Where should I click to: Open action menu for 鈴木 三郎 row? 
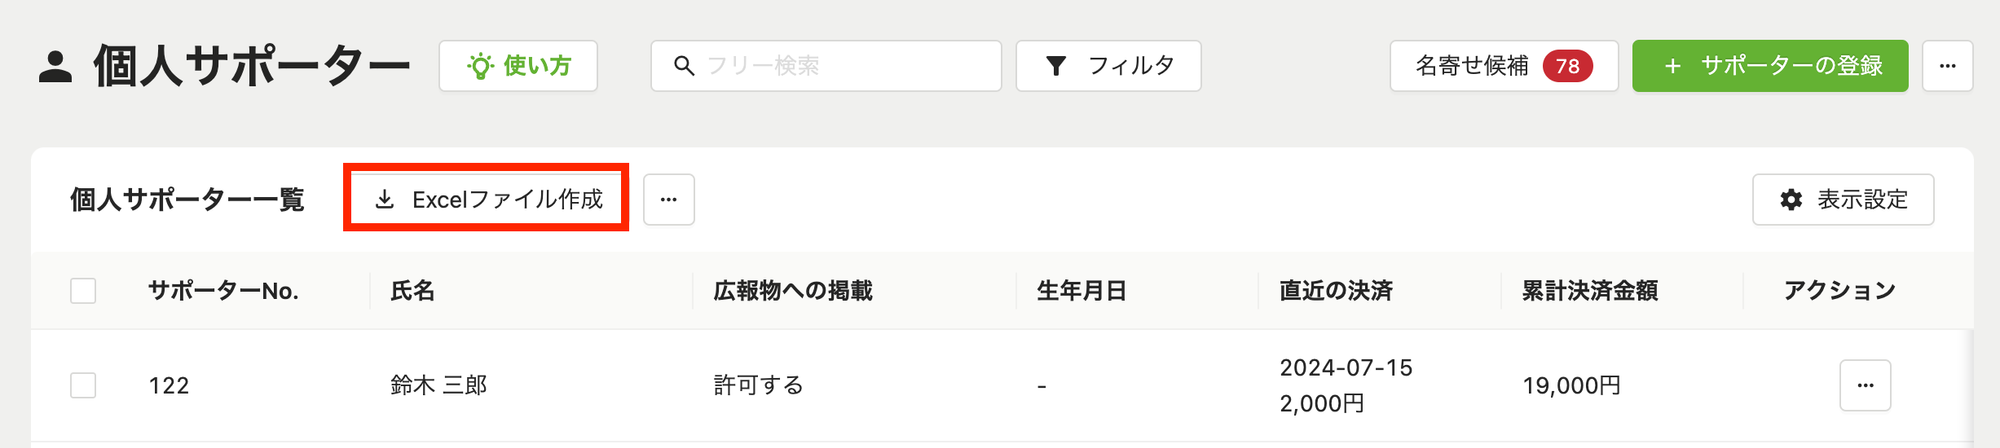(1865, 385)
